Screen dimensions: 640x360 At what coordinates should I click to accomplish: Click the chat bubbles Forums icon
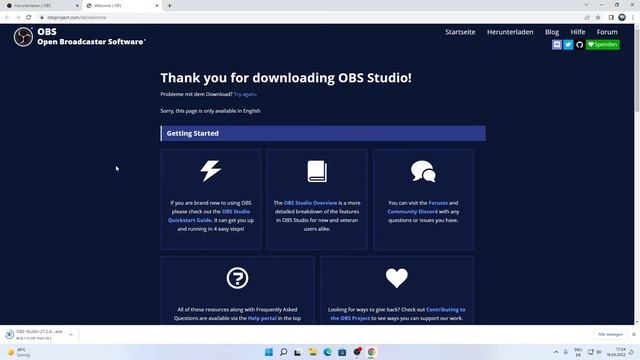click(x=423, y=171)
